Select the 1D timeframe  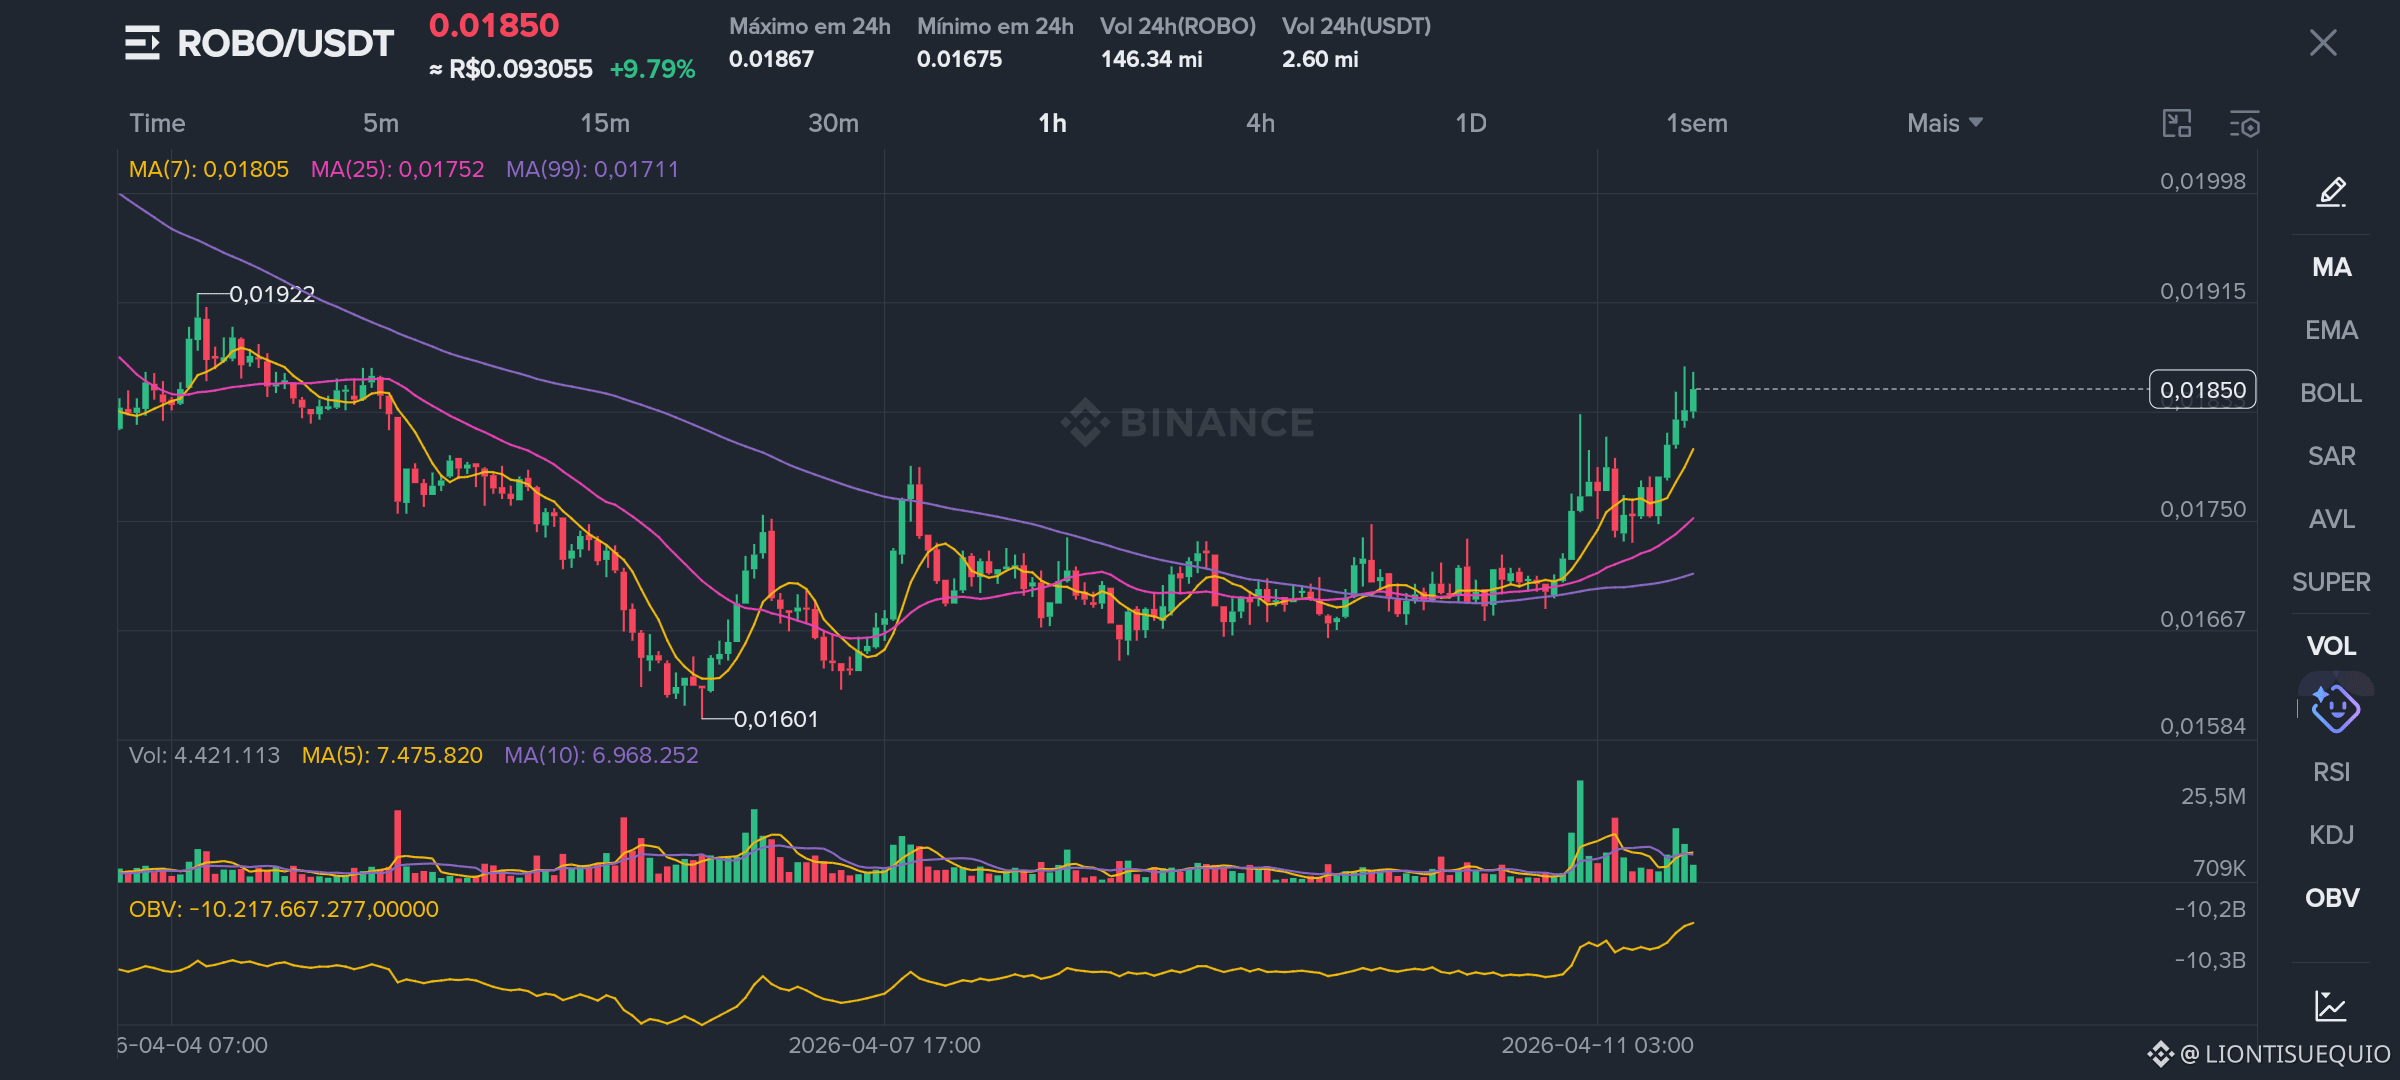coord(1470,123)
